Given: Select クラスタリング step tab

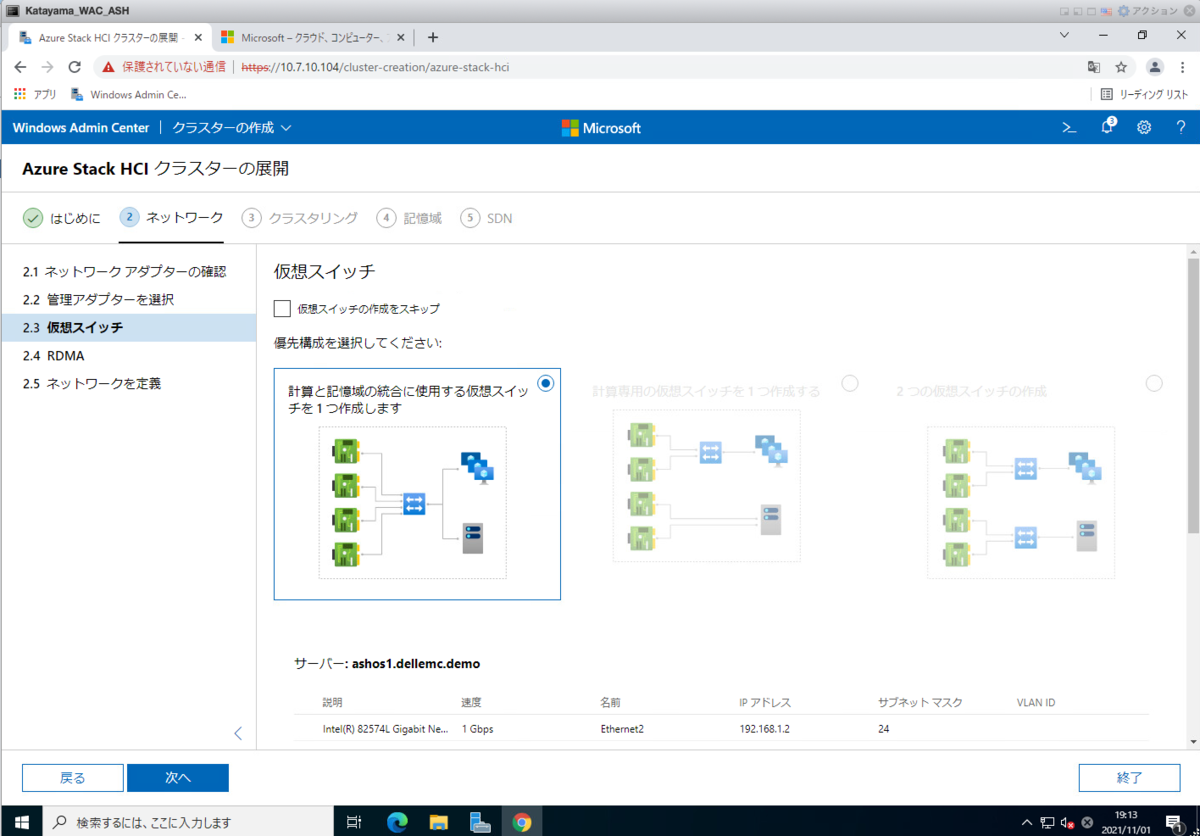Looking at the screenshot, I should coord(300,218).
